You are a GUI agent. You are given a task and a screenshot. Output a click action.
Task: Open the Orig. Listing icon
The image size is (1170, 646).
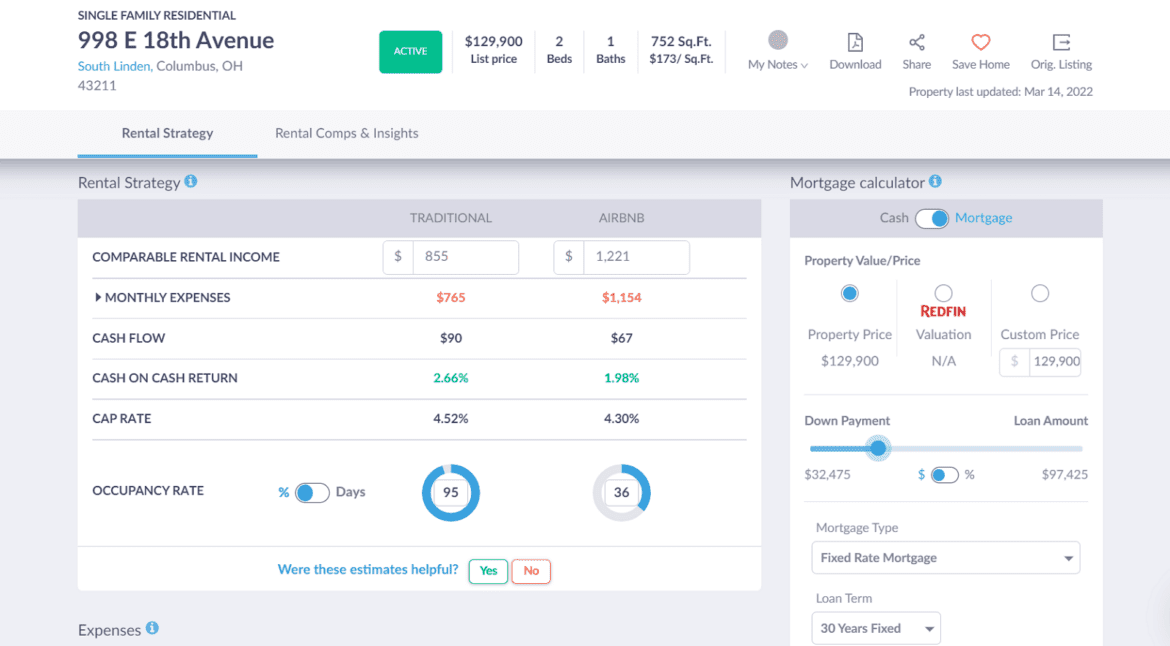[1061, 42]
